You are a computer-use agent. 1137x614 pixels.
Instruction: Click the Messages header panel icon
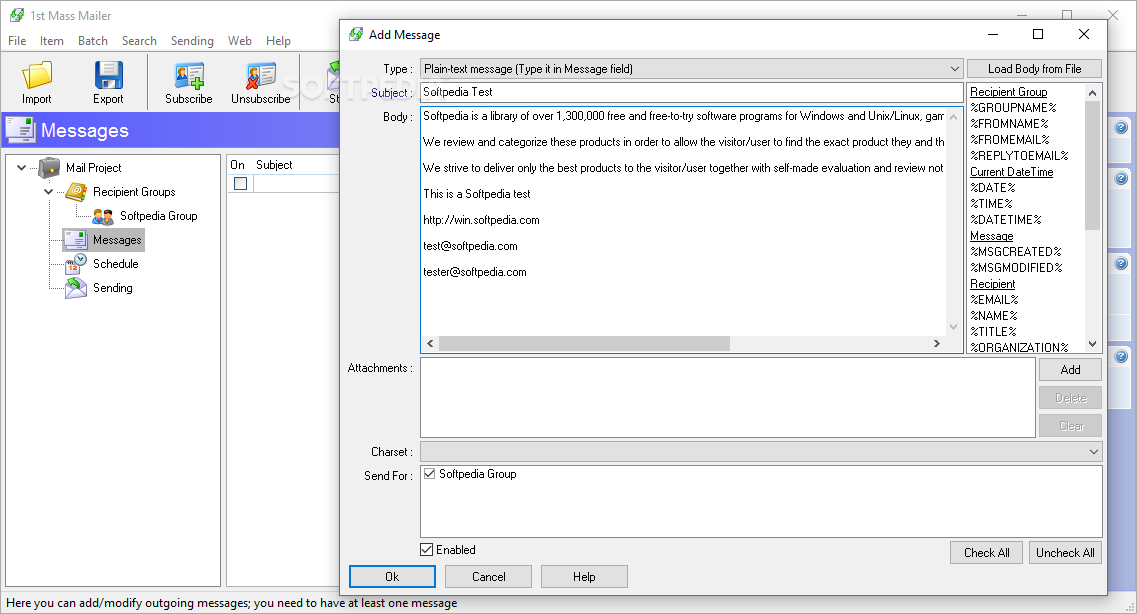click(20, 130)
